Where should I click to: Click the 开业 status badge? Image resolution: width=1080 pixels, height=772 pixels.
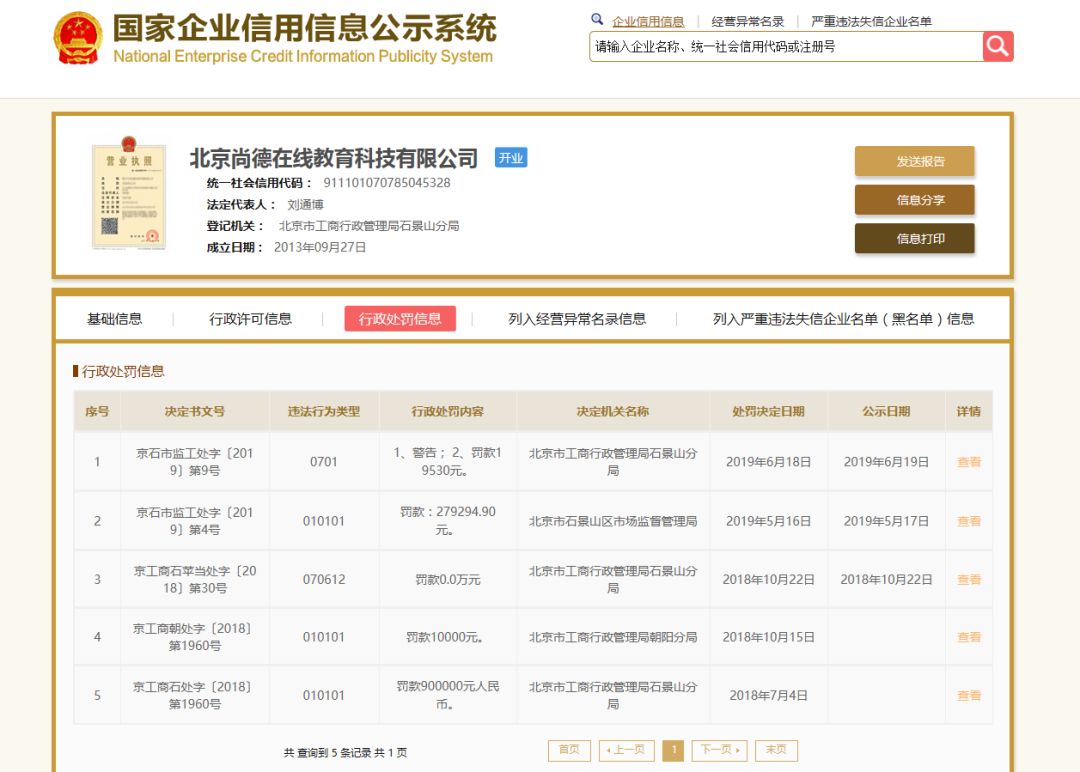pos(511,158)
